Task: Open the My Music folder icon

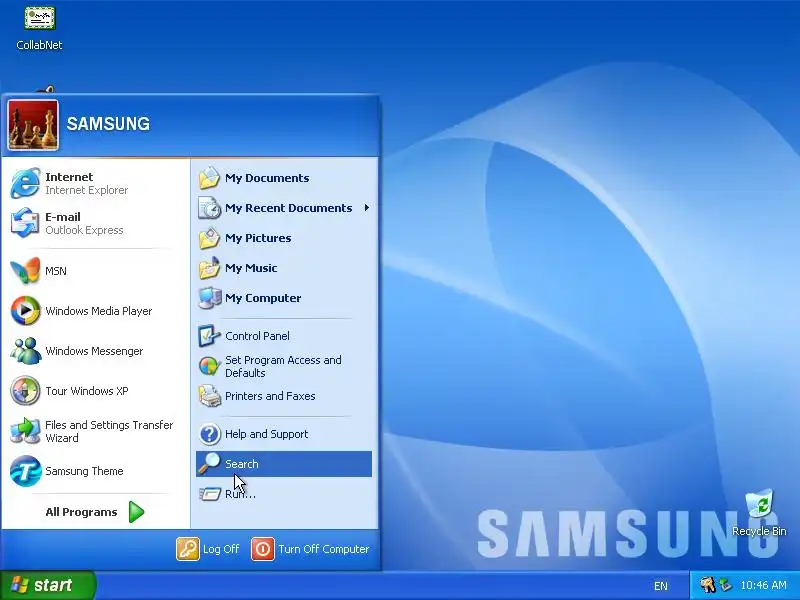Action: [x=209, y=268]
